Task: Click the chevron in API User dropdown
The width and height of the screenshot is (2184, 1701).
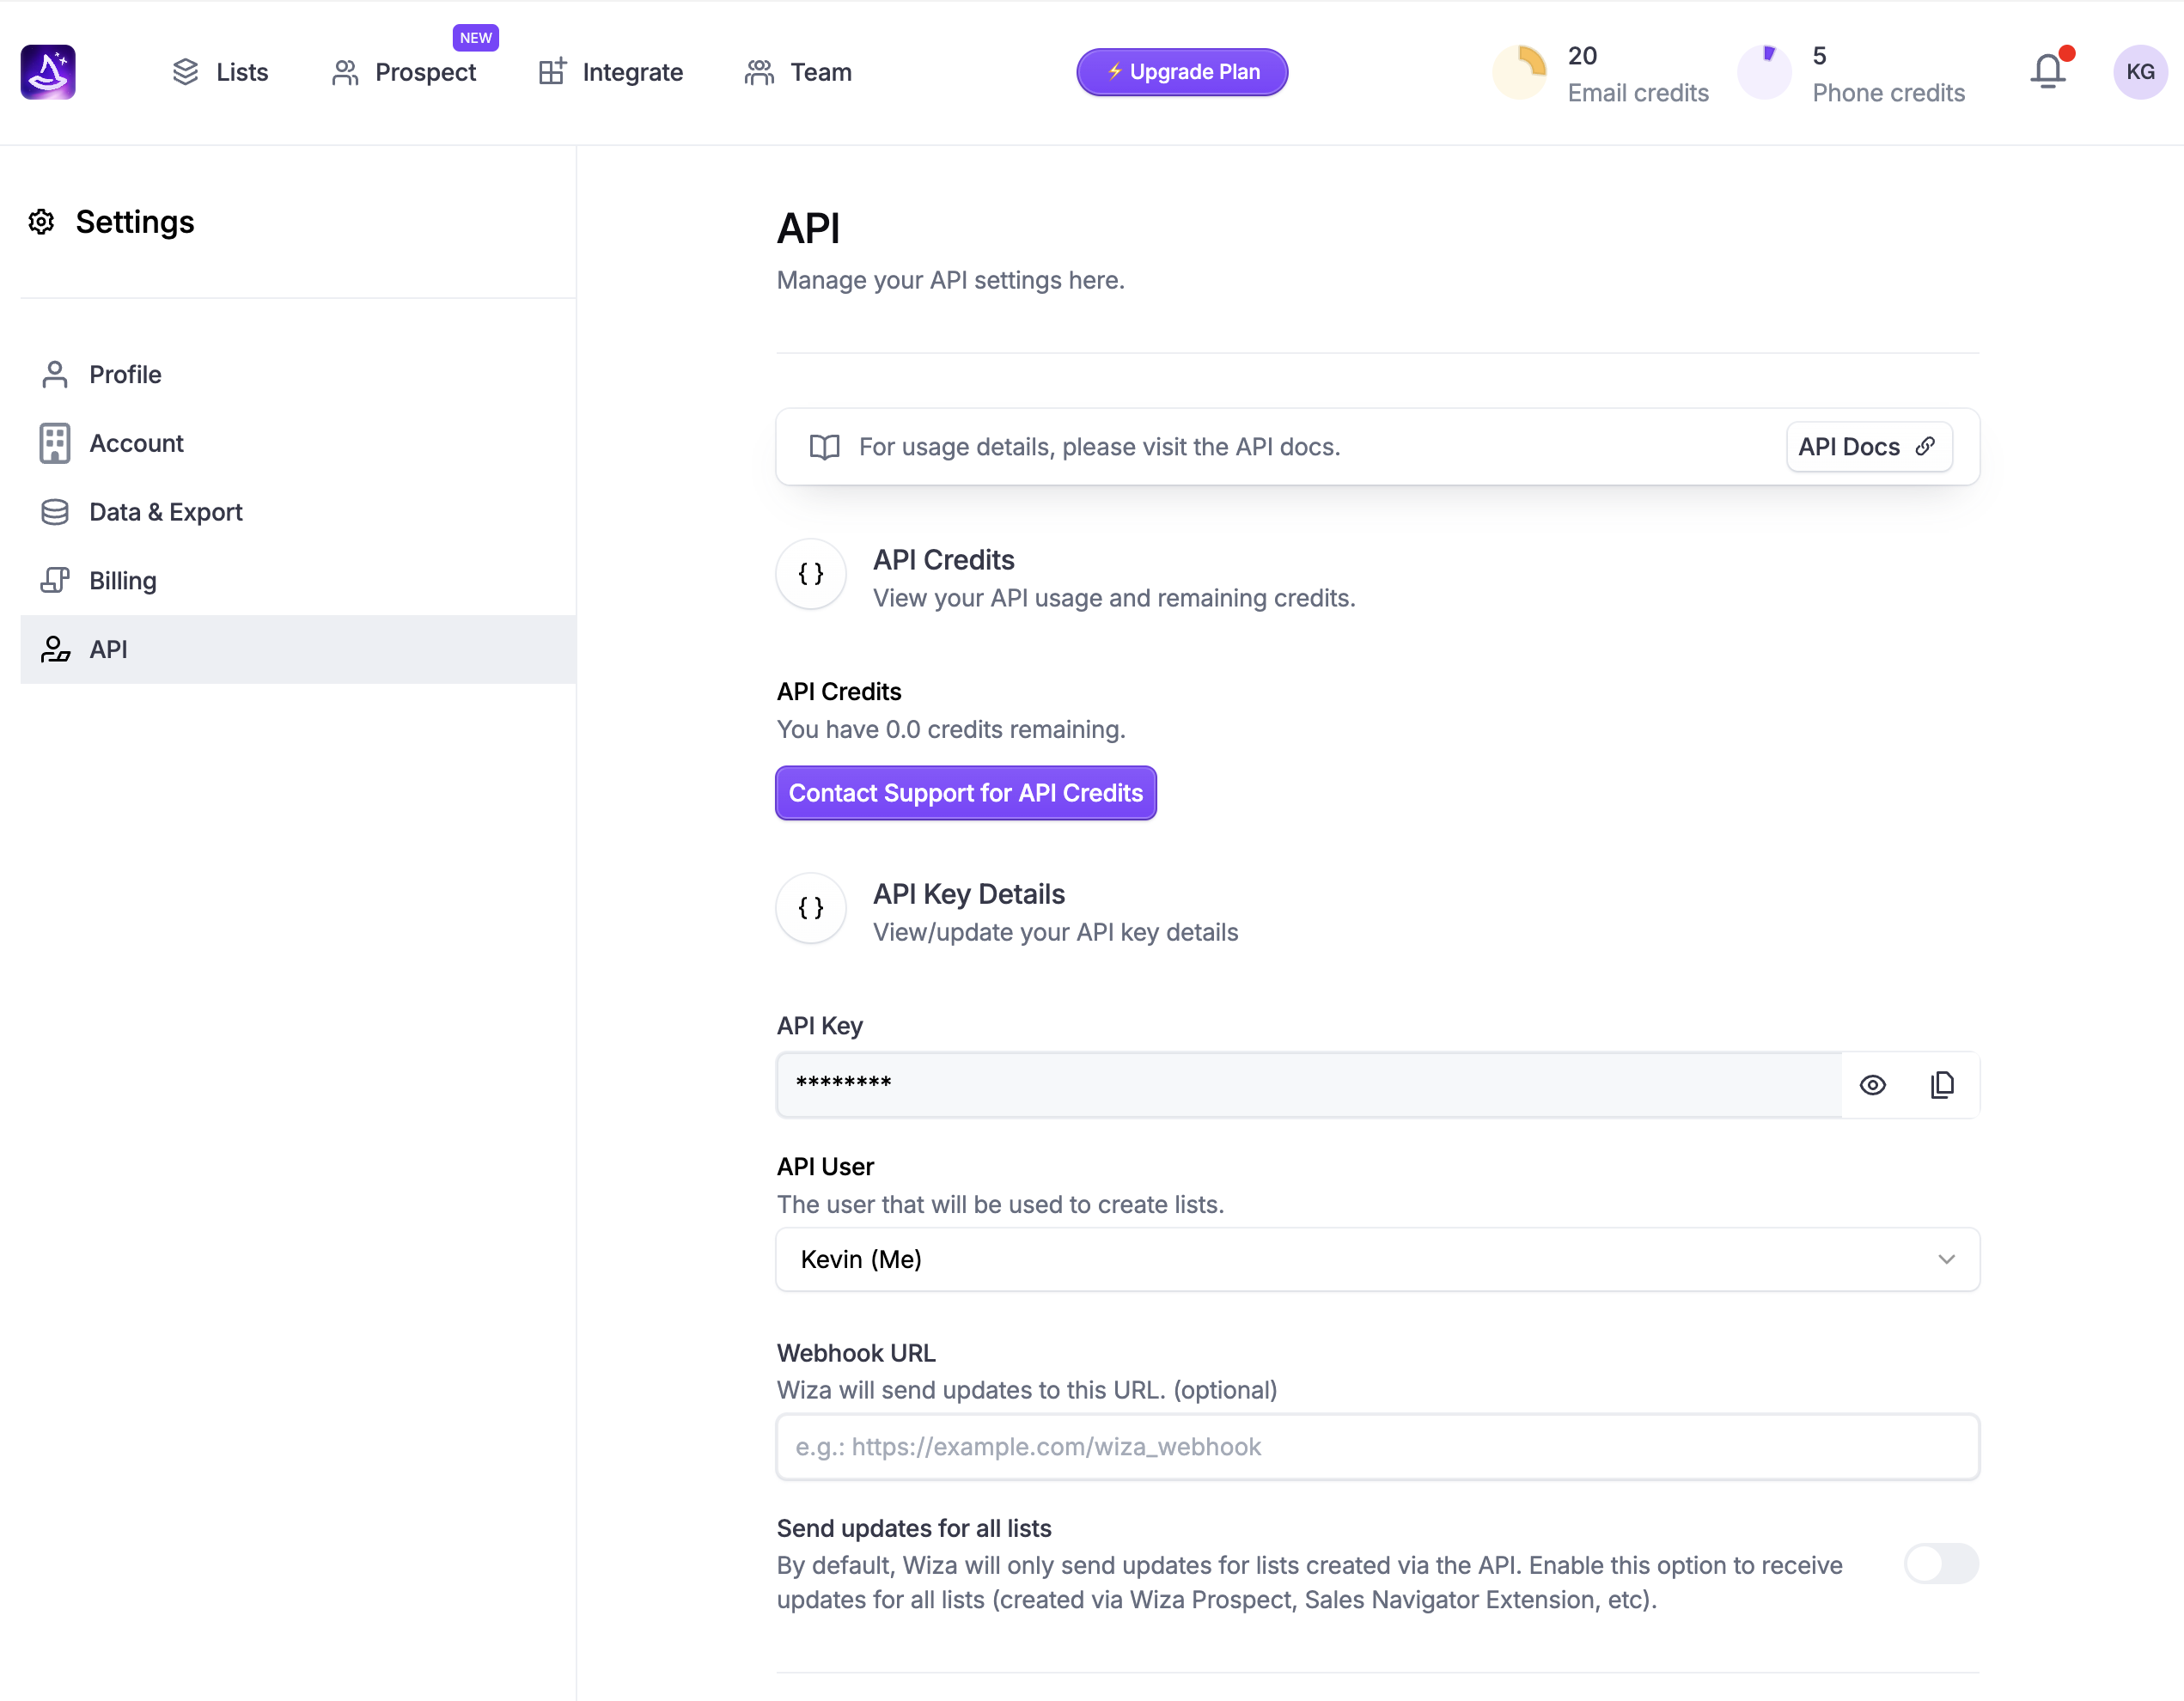Action: click(1946, 1260)
